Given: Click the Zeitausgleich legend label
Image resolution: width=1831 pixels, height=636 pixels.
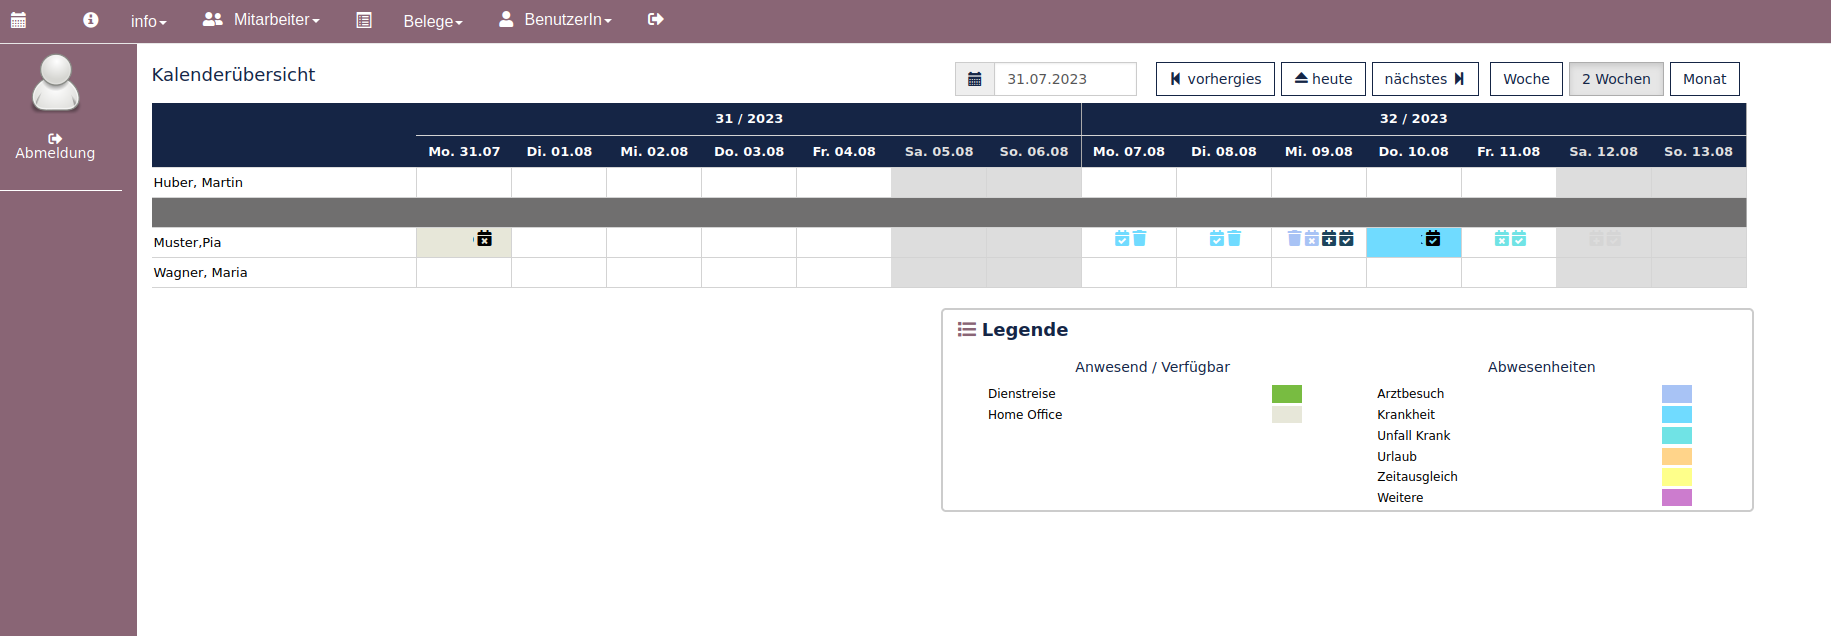Looking at the screenshot, I should click(1417, 477).
